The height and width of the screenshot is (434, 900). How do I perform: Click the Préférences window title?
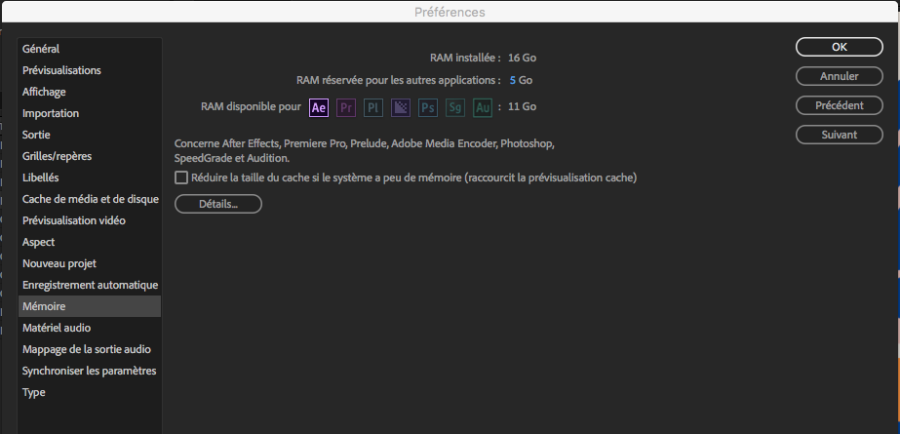tap(450, 12)
